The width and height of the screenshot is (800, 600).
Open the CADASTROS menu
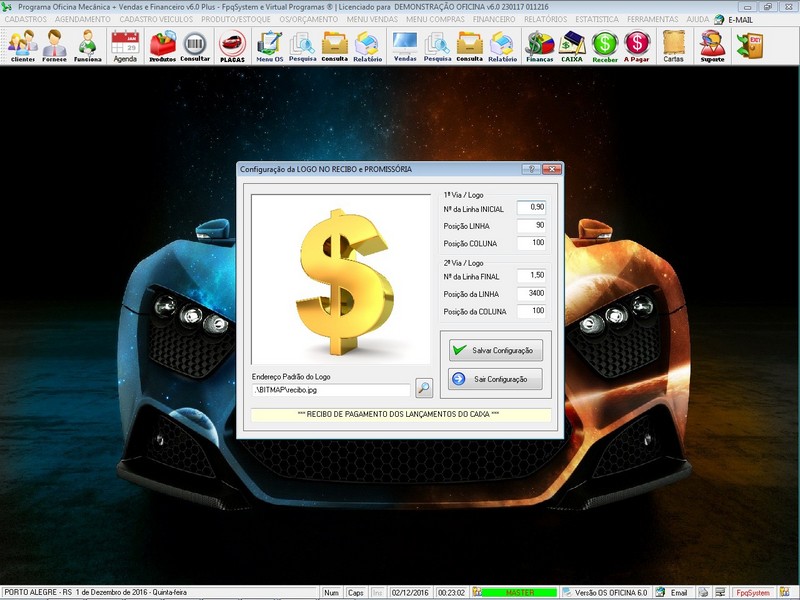[x=26, y=19]
